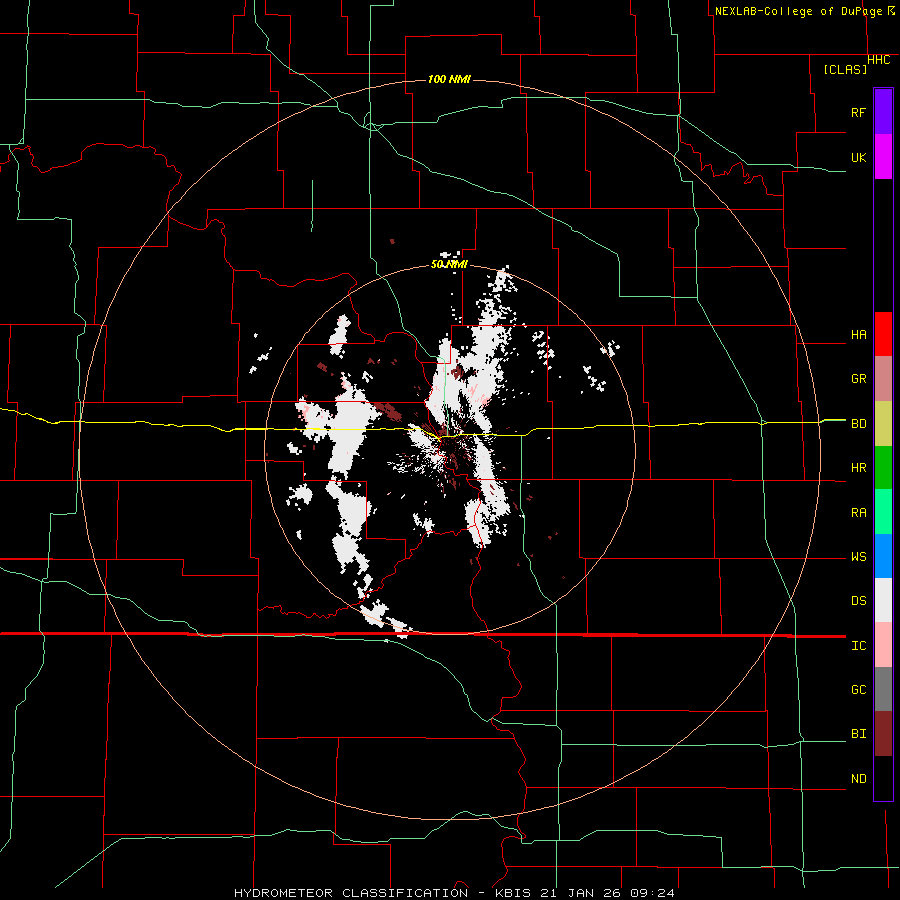Select the GC gray legend swatch
This screenshot has height=900, width=900.
(883, 689)
